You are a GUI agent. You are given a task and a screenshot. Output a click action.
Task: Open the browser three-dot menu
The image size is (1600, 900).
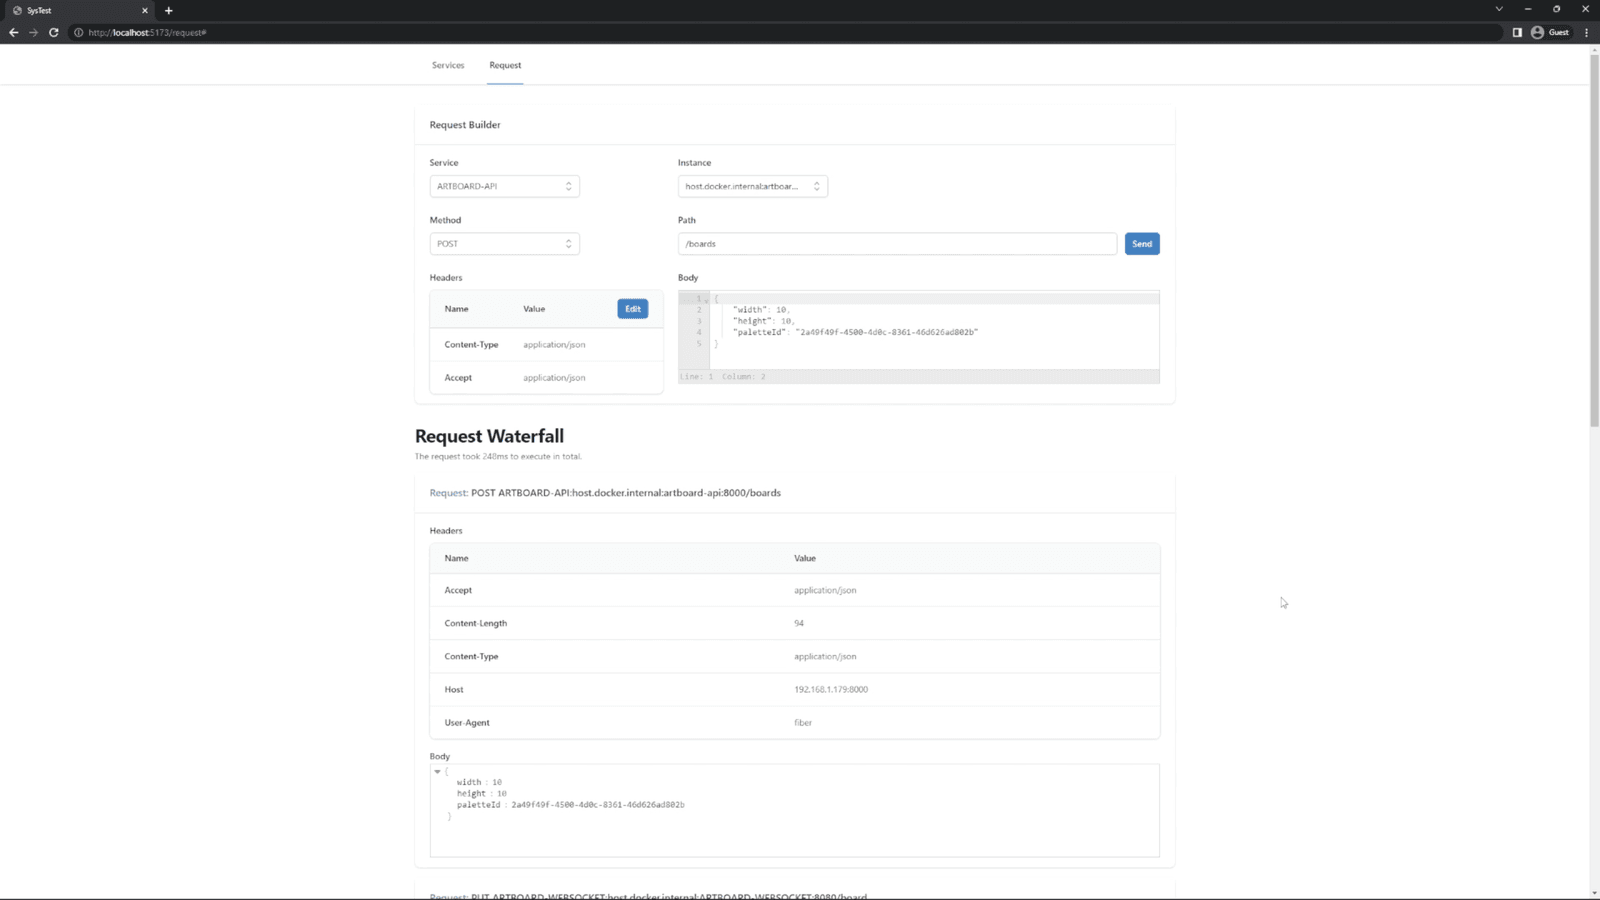[1586, 32]
